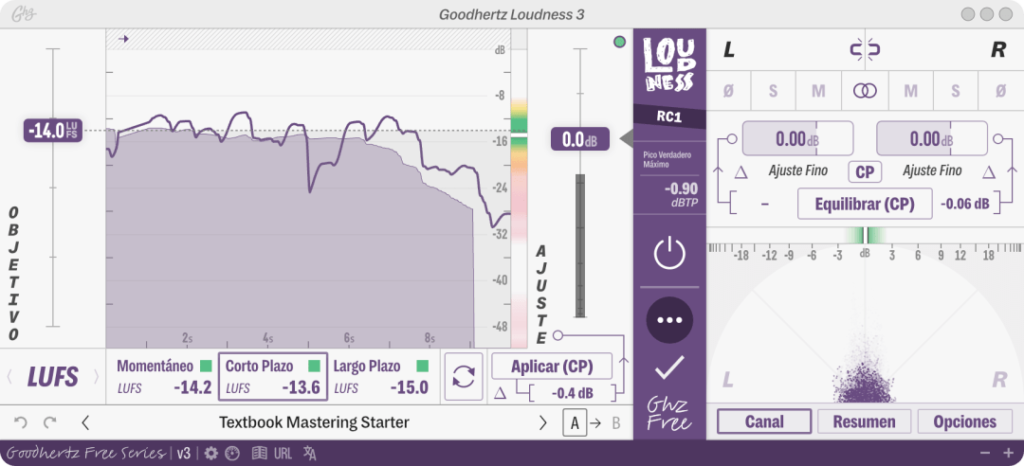Click the left channel Ajuste Fino delta triangle
1024x466 pixels.
click(x=741, y=172)
